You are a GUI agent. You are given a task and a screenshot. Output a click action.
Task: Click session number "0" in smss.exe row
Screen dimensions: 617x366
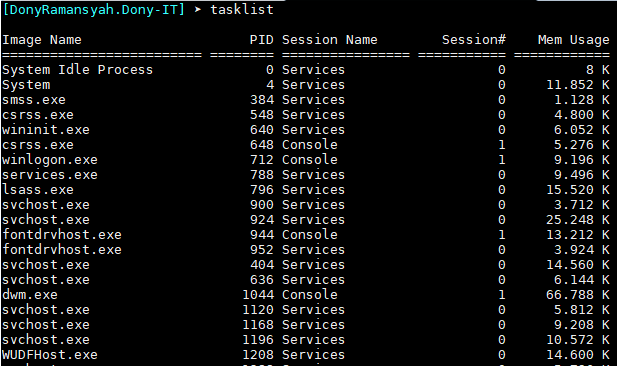(x=502, y=100)
